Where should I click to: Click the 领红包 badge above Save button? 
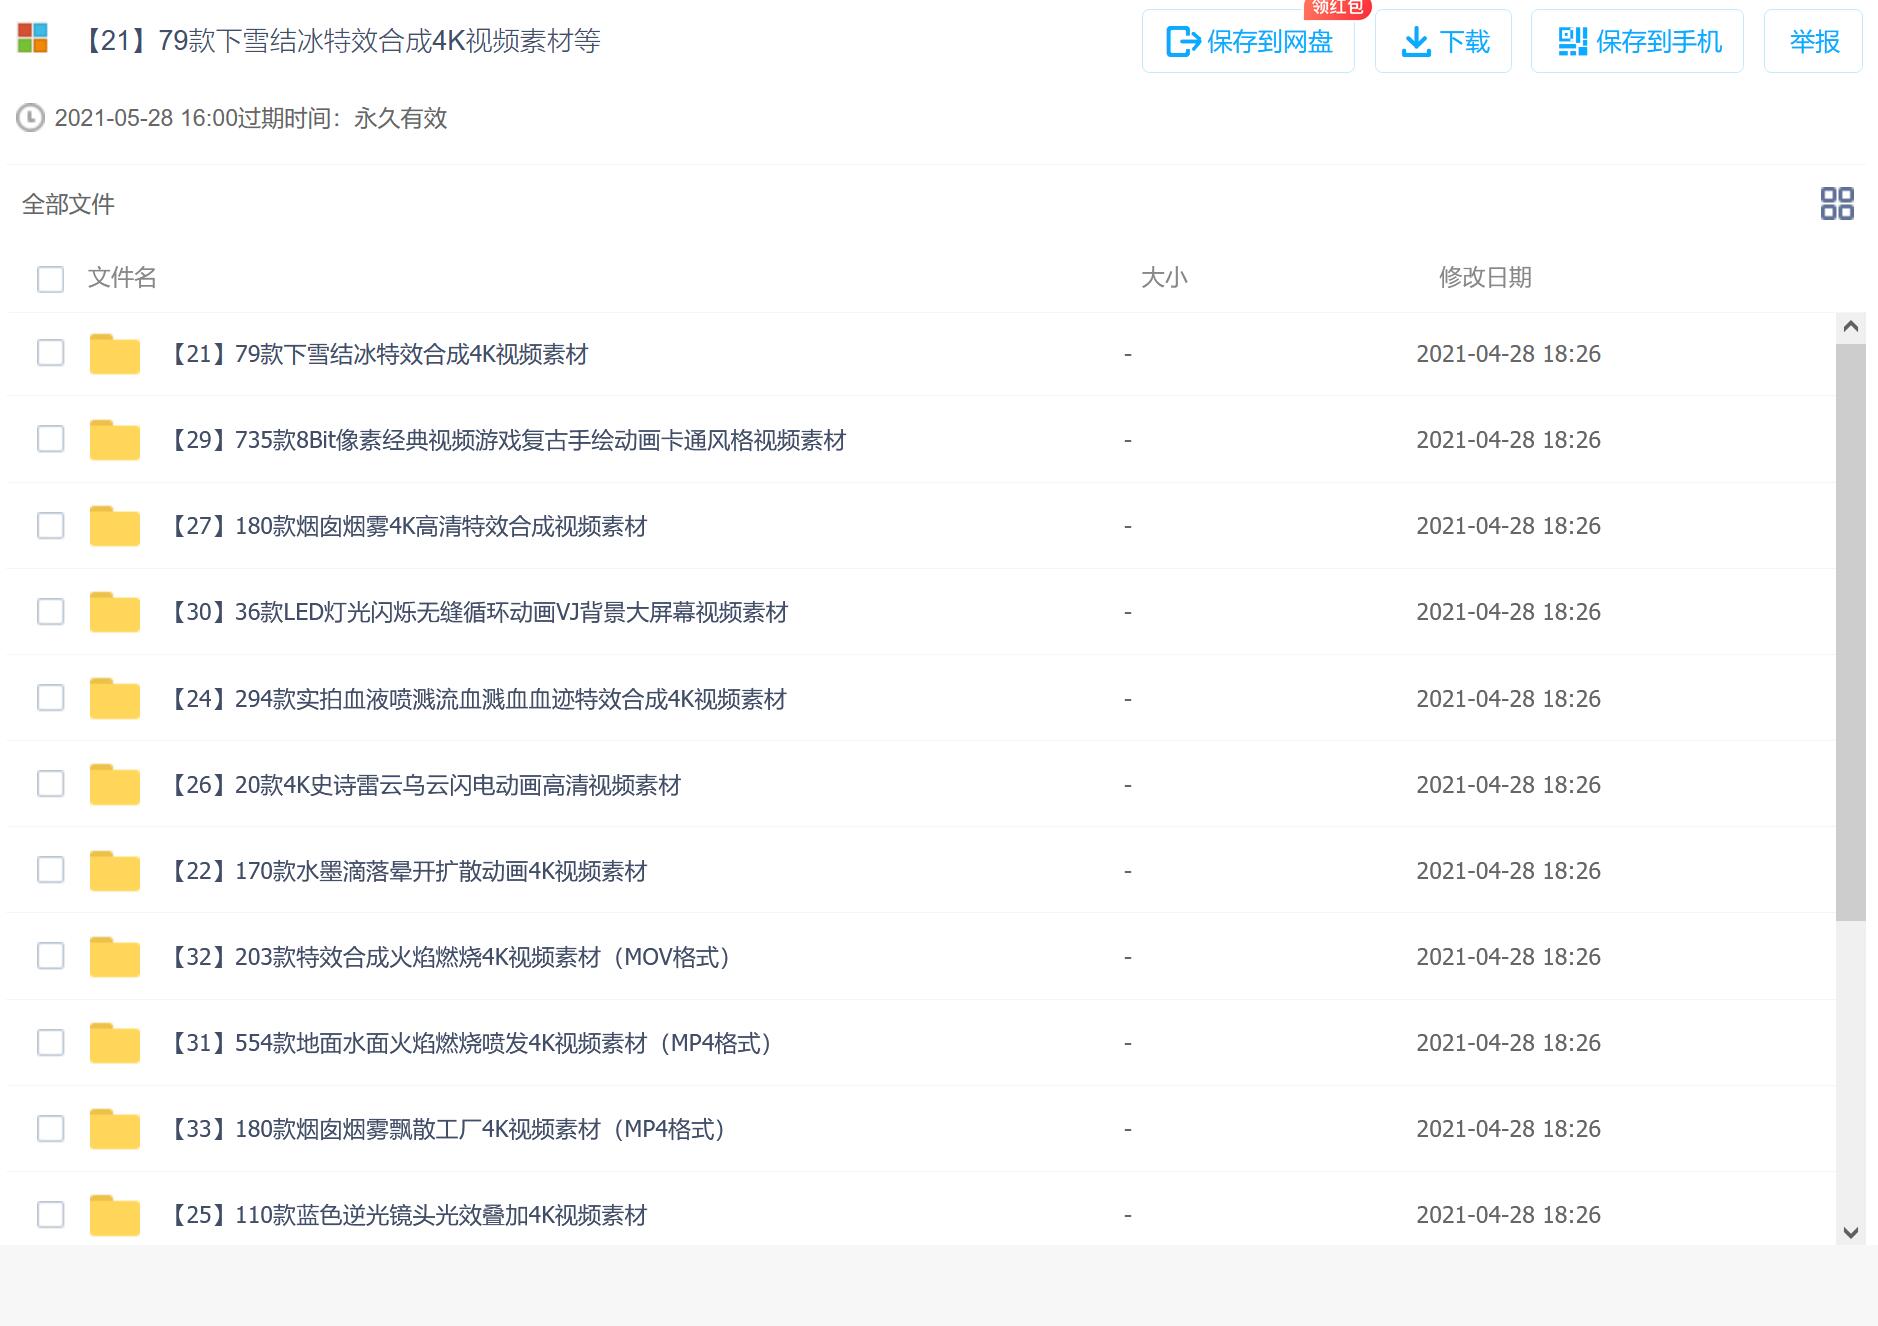tap(1337, 8)
